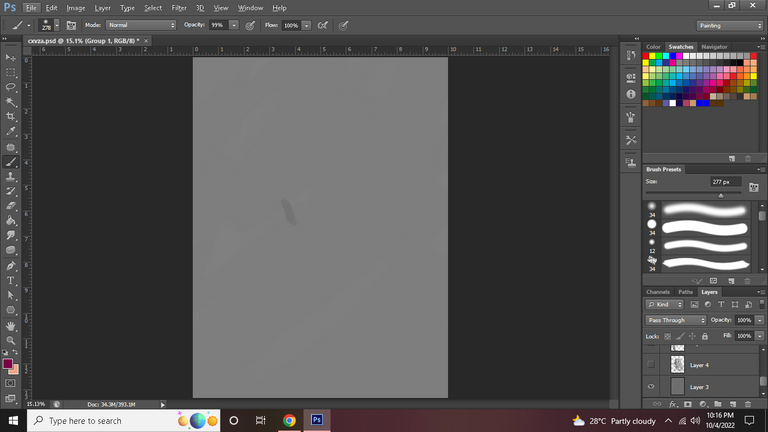The height and width of the screenshot is (432, 768).
Task: Select the Crop tool
Action: 10,117
